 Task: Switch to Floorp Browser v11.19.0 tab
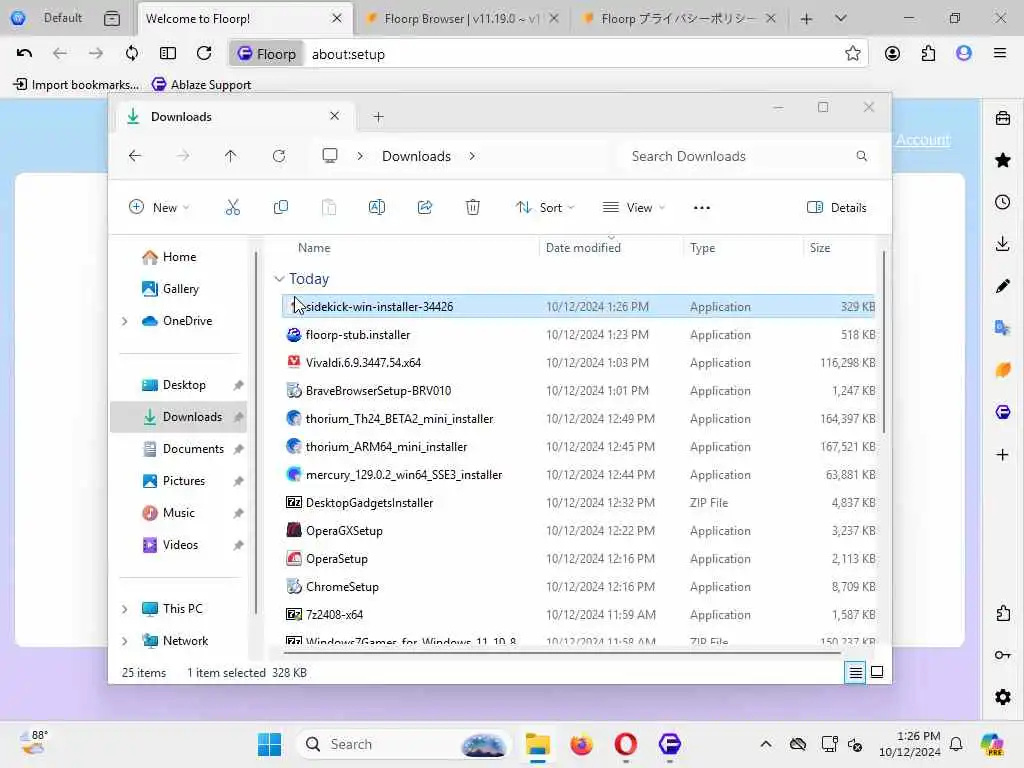[462, 18]
